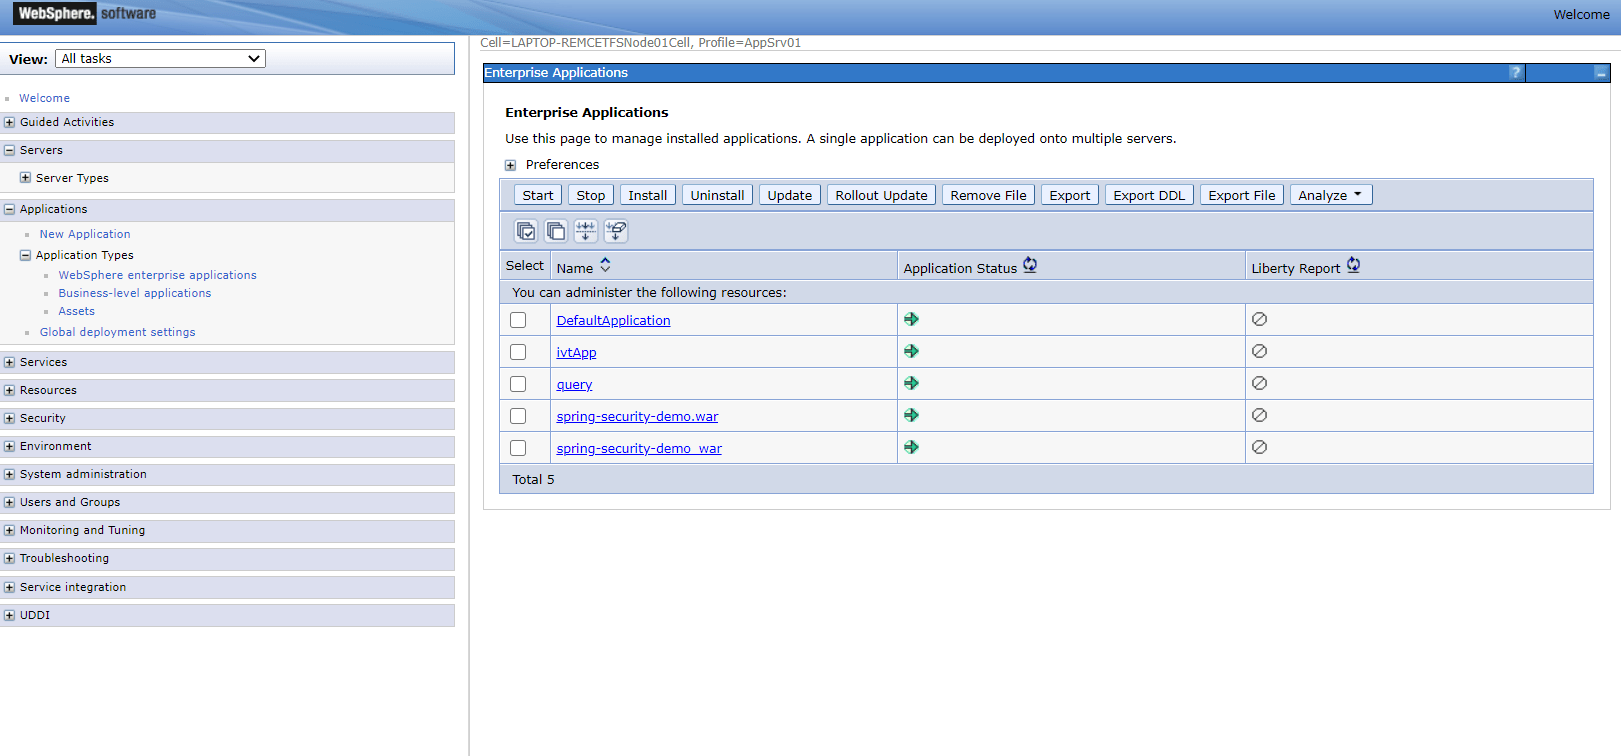The width and height of the screenshot is (1621, 756).
Task: Click the deselect all items toolbar icon
Action: tap(556, 231)
